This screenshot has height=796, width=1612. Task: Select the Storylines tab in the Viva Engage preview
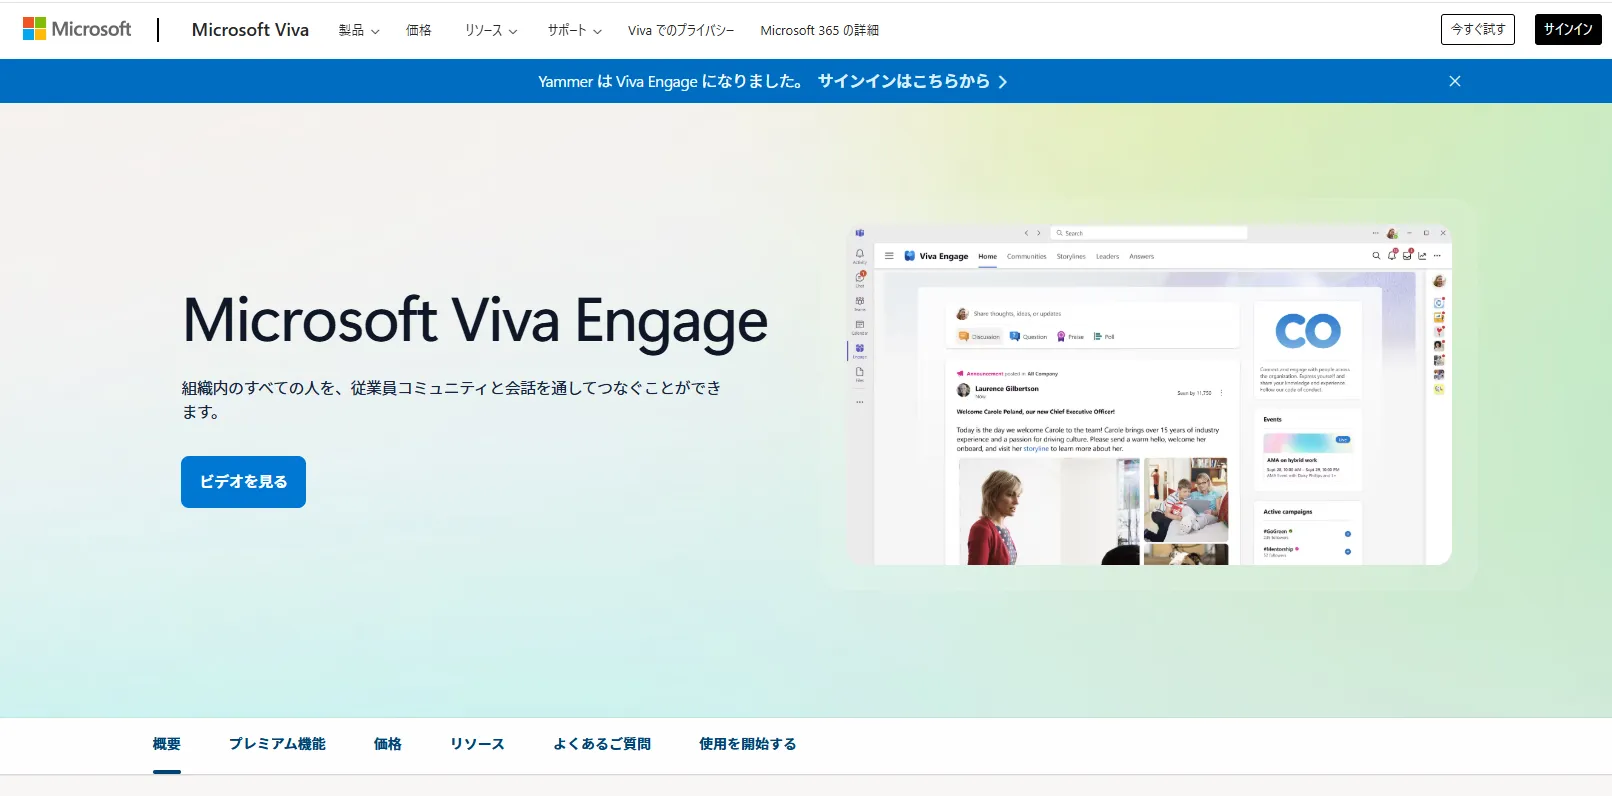tap(1071, 257)
